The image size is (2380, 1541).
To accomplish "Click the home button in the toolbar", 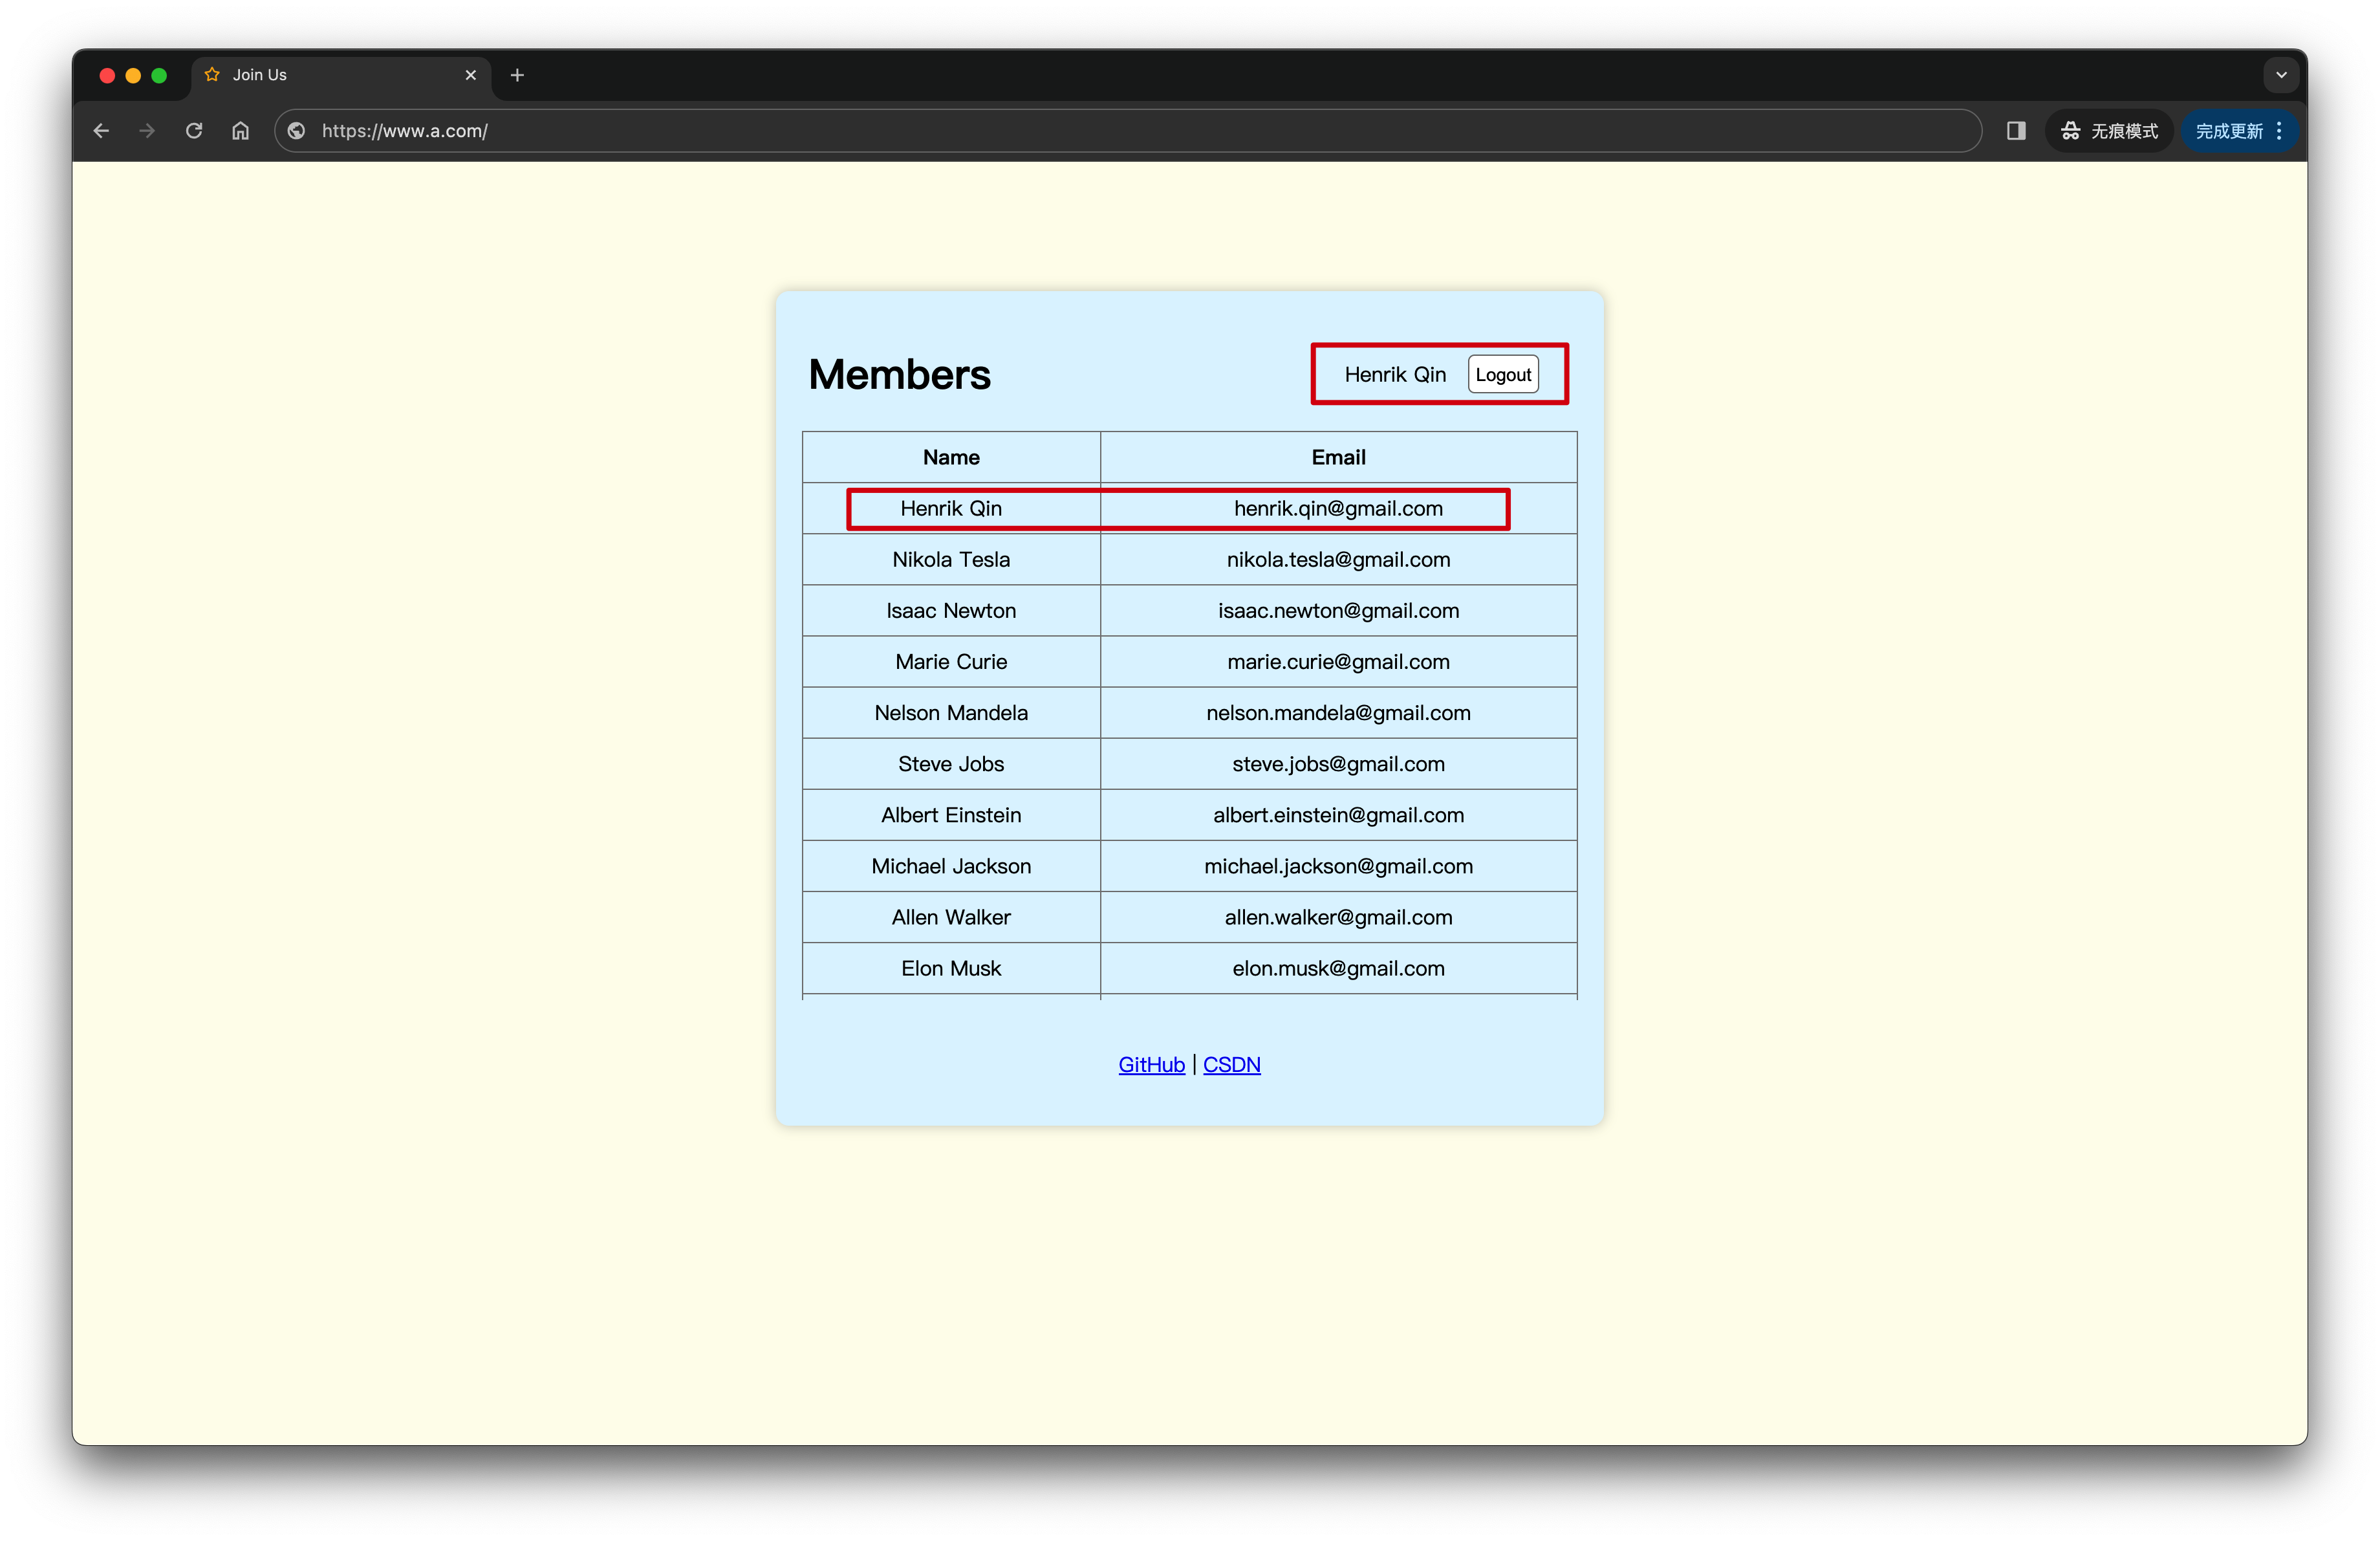I will [240, 130].
